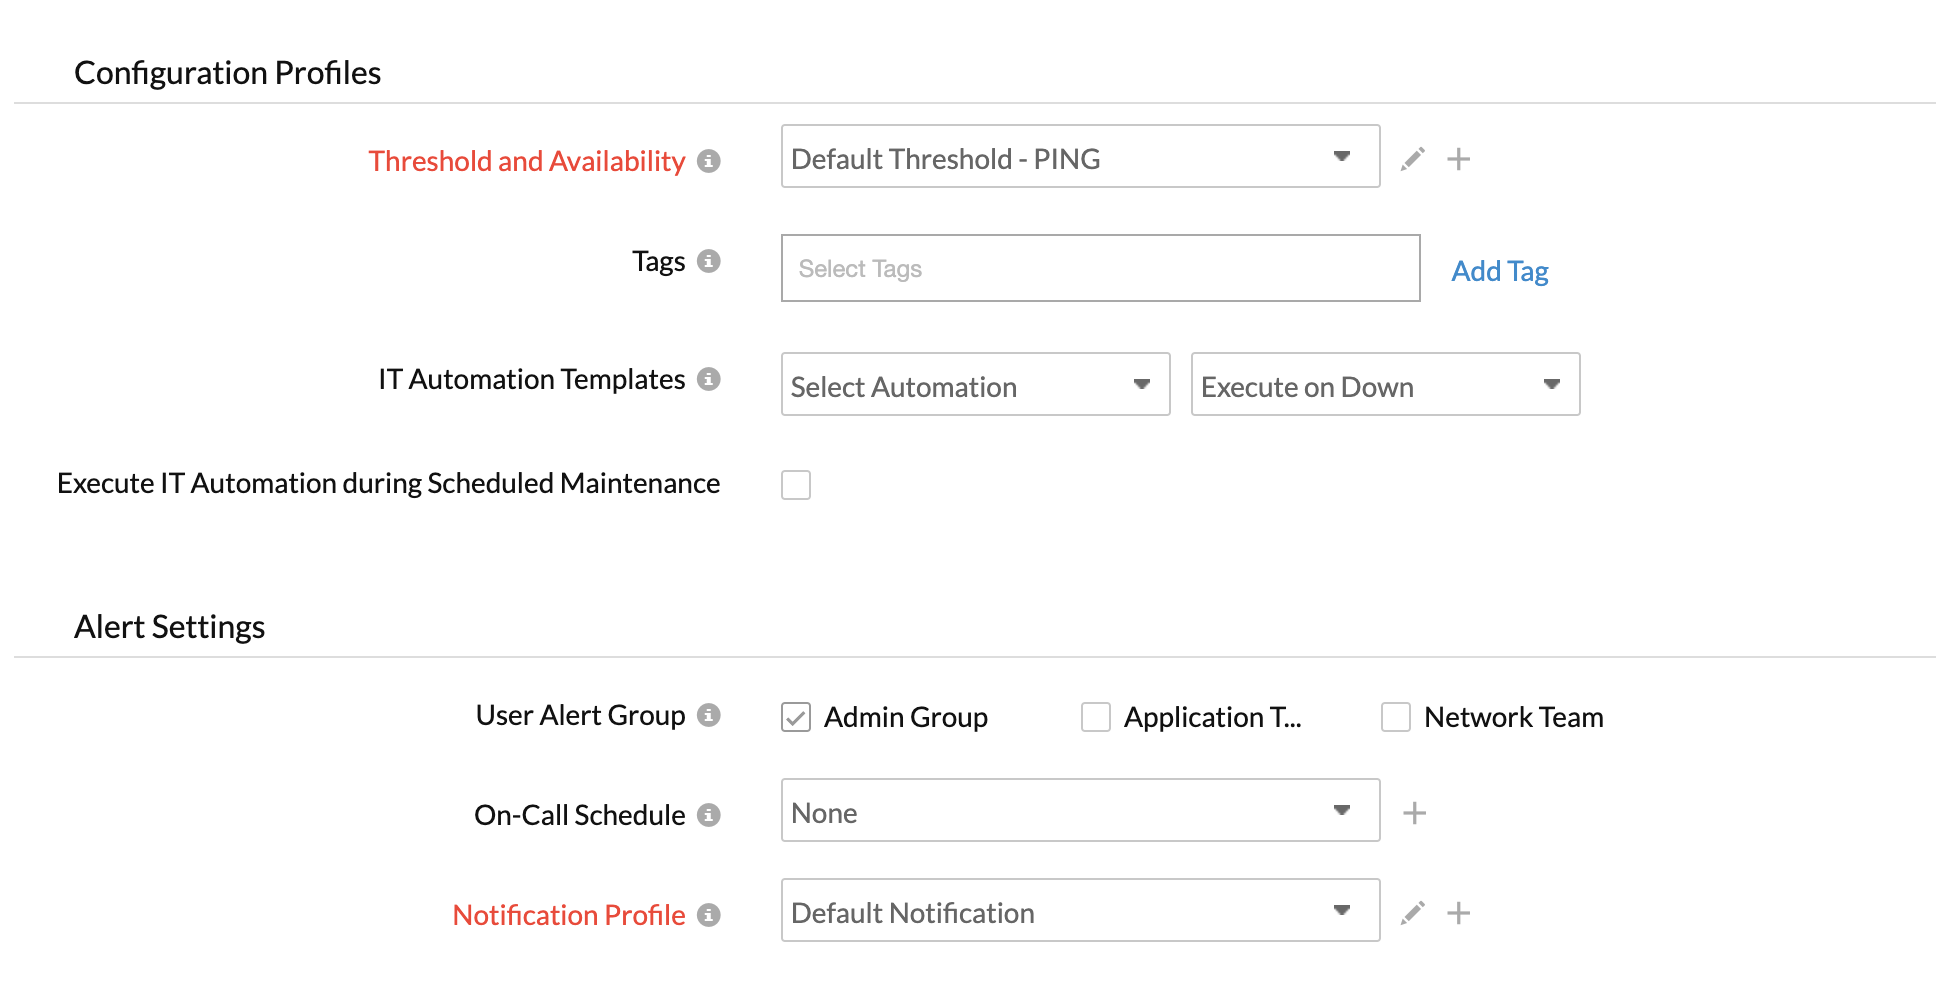The image size is (1936, 994).
Task: Click the info icon beside On-Call Schedule
Action: click(708, 815)
